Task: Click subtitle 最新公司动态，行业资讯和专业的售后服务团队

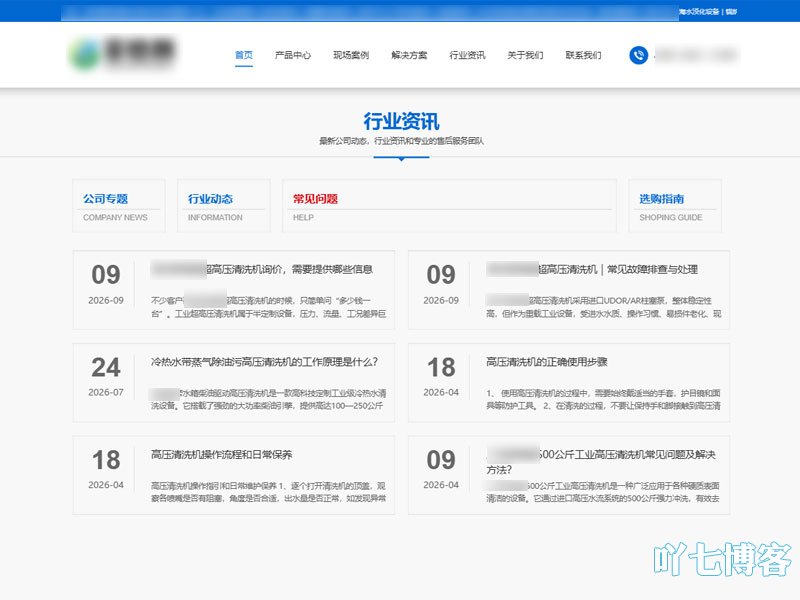Action: 401,141
